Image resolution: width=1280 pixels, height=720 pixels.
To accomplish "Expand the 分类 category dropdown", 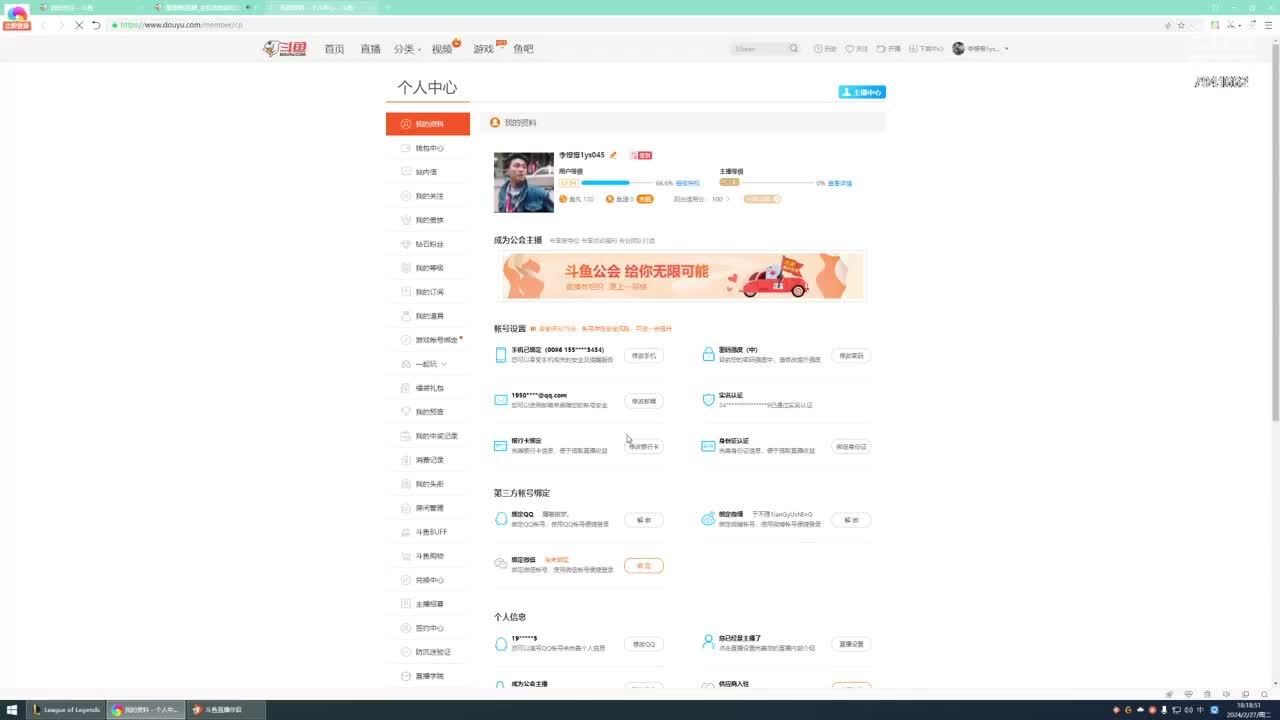I will click(406, 49).
